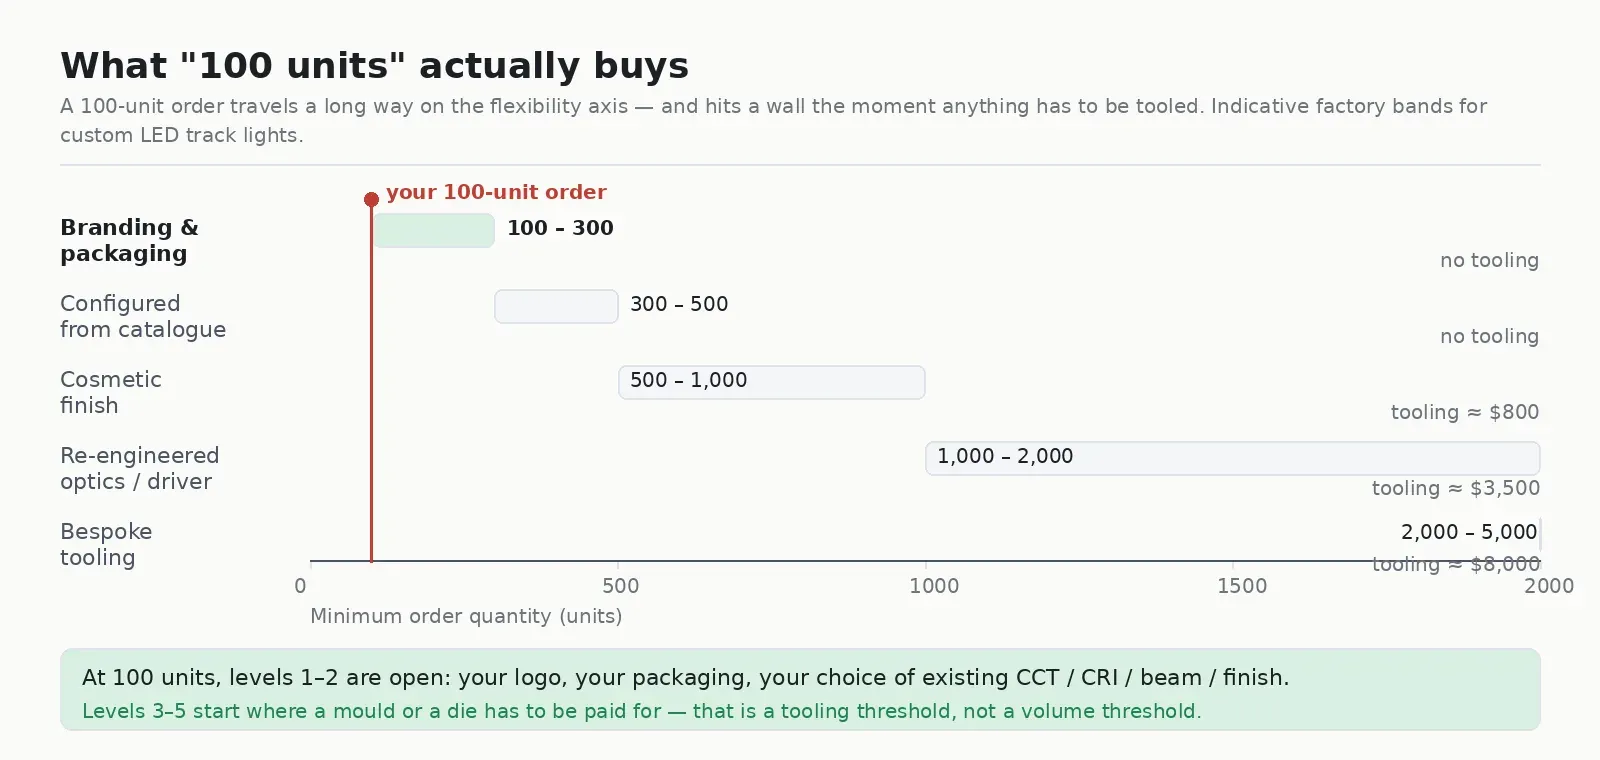The width and height of the screenshot is (1600, 760).
Task: Select the Cosmetic finish row label
Action: (x=111, y=392)
